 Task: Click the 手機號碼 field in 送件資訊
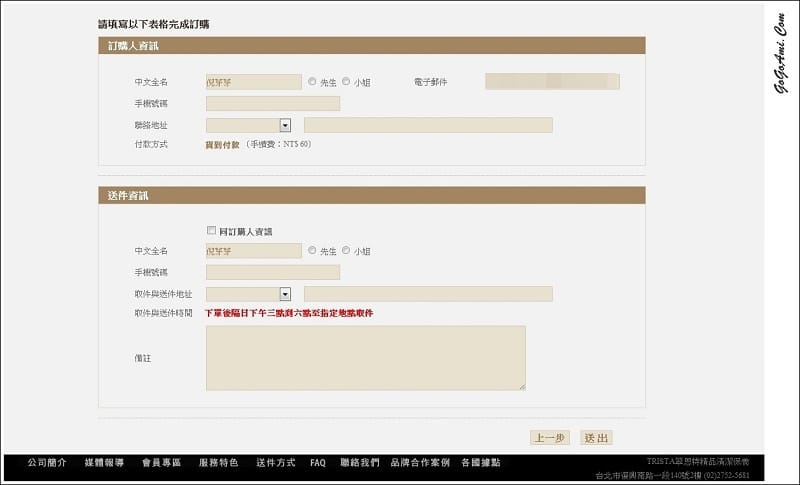273,272
